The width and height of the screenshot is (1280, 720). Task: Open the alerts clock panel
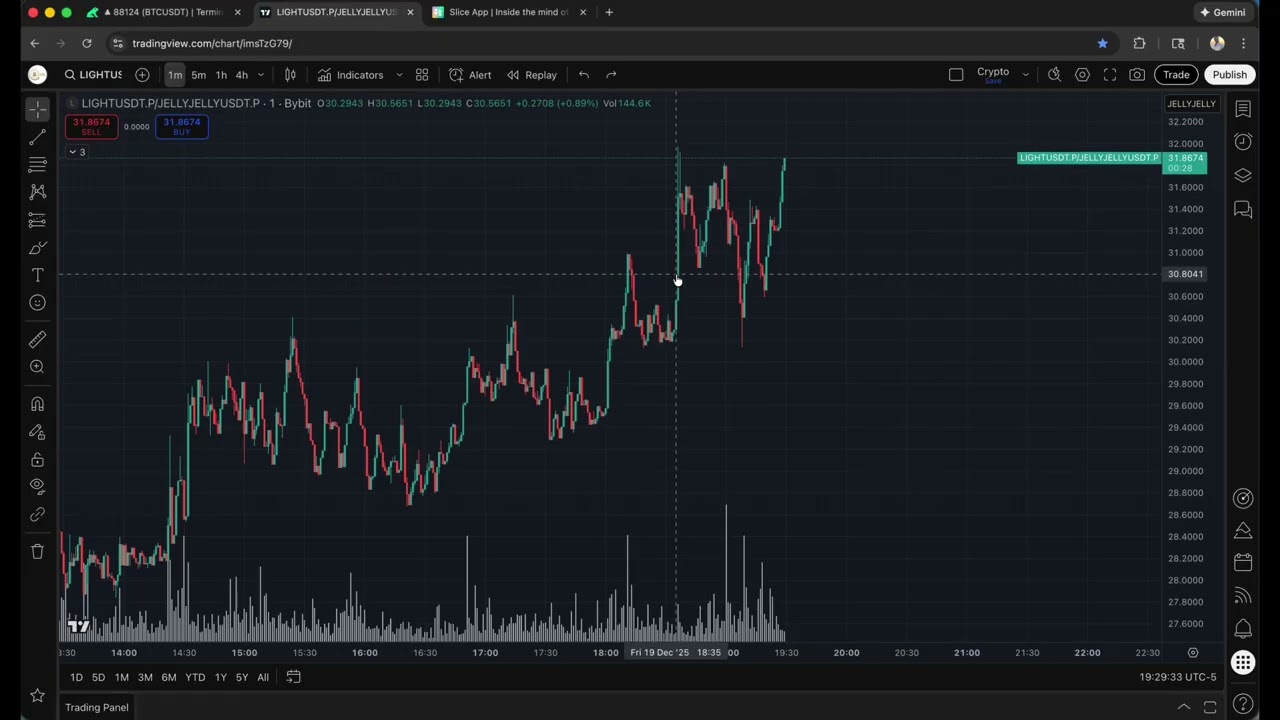1243,142
